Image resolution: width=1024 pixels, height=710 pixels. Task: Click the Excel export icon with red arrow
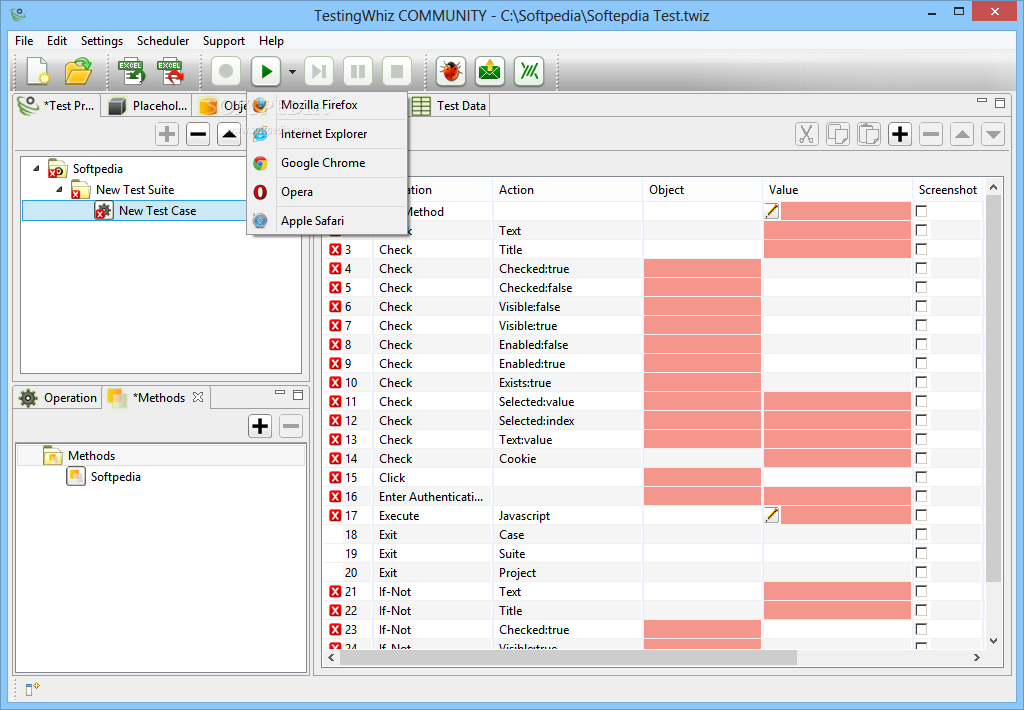170,71
